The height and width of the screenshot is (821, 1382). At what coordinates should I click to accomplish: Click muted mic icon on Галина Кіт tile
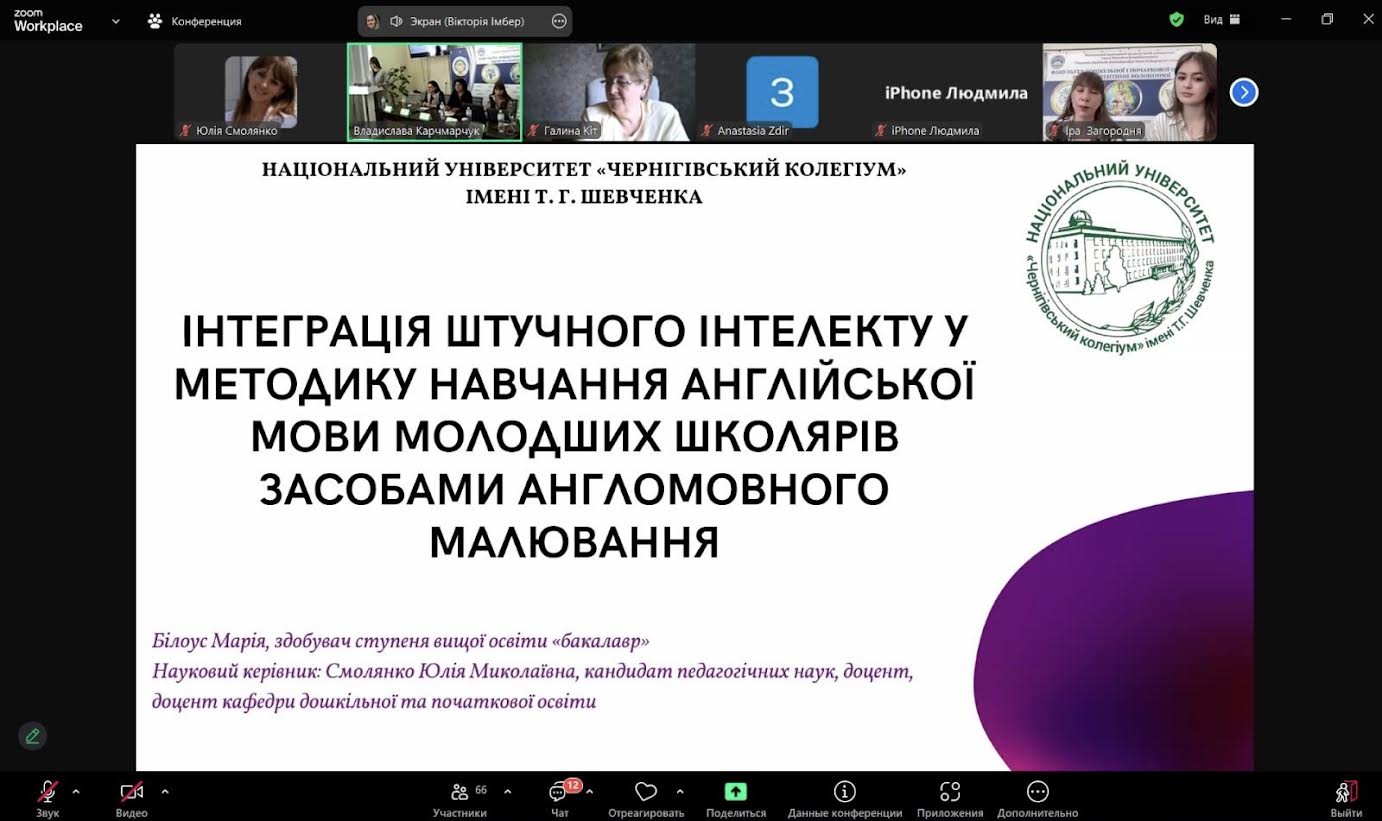pos(534,131)
